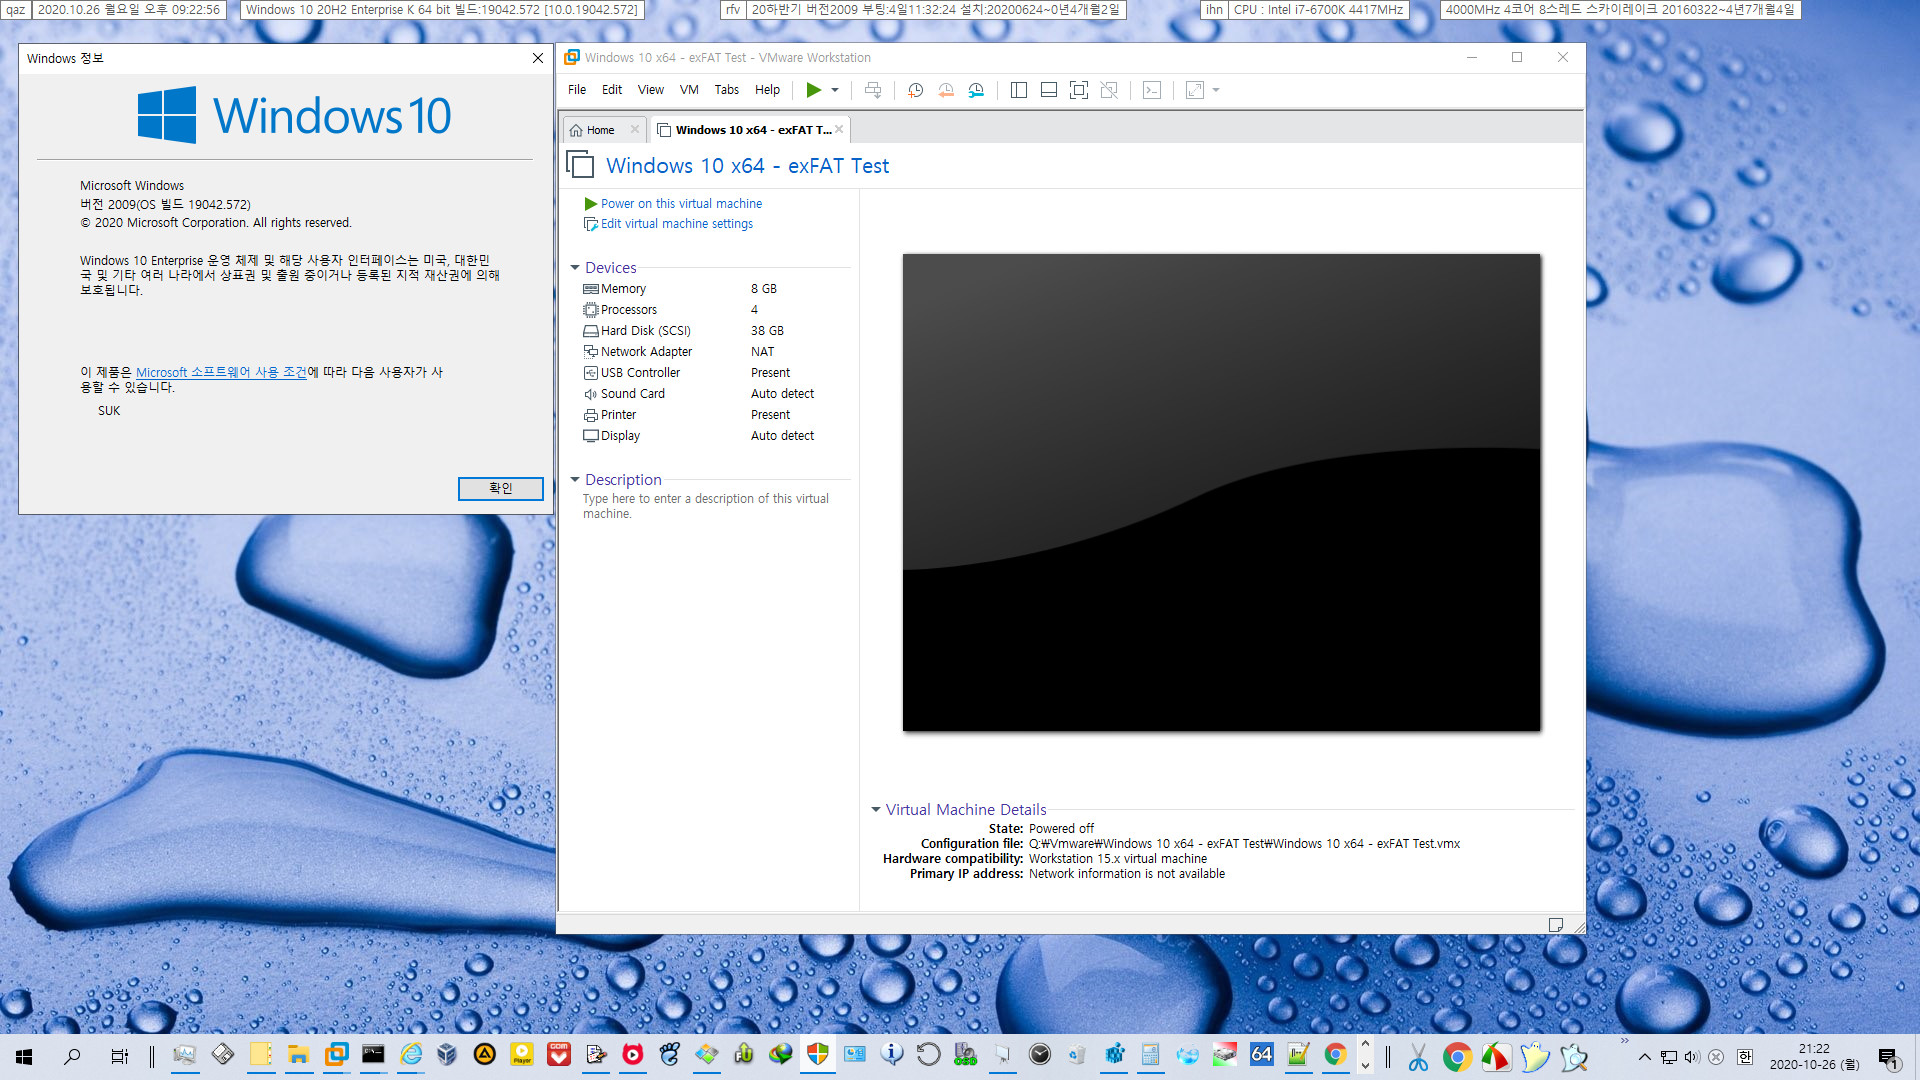
Task: Select the VM menu in VMware toolbar
Action: pyautogui.click(x=687, y=90)
